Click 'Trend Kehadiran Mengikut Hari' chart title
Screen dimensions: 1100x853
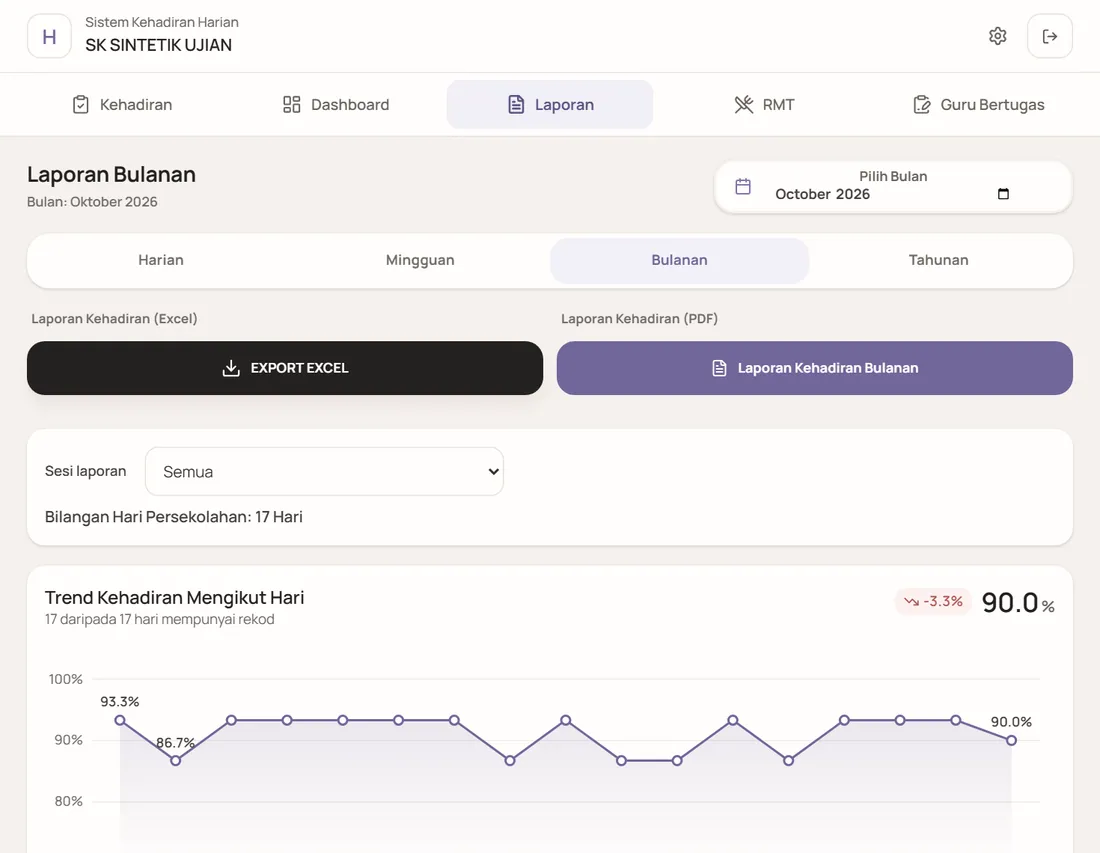[175, 598]
